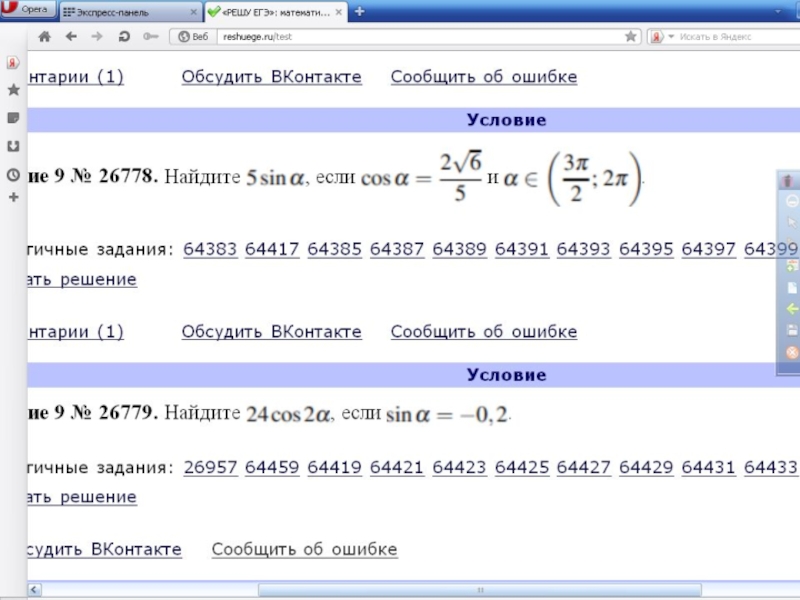Open the Downloads panel in sidebar
The height and width of the screenshot is (600, 800).
tap(13, 146)
